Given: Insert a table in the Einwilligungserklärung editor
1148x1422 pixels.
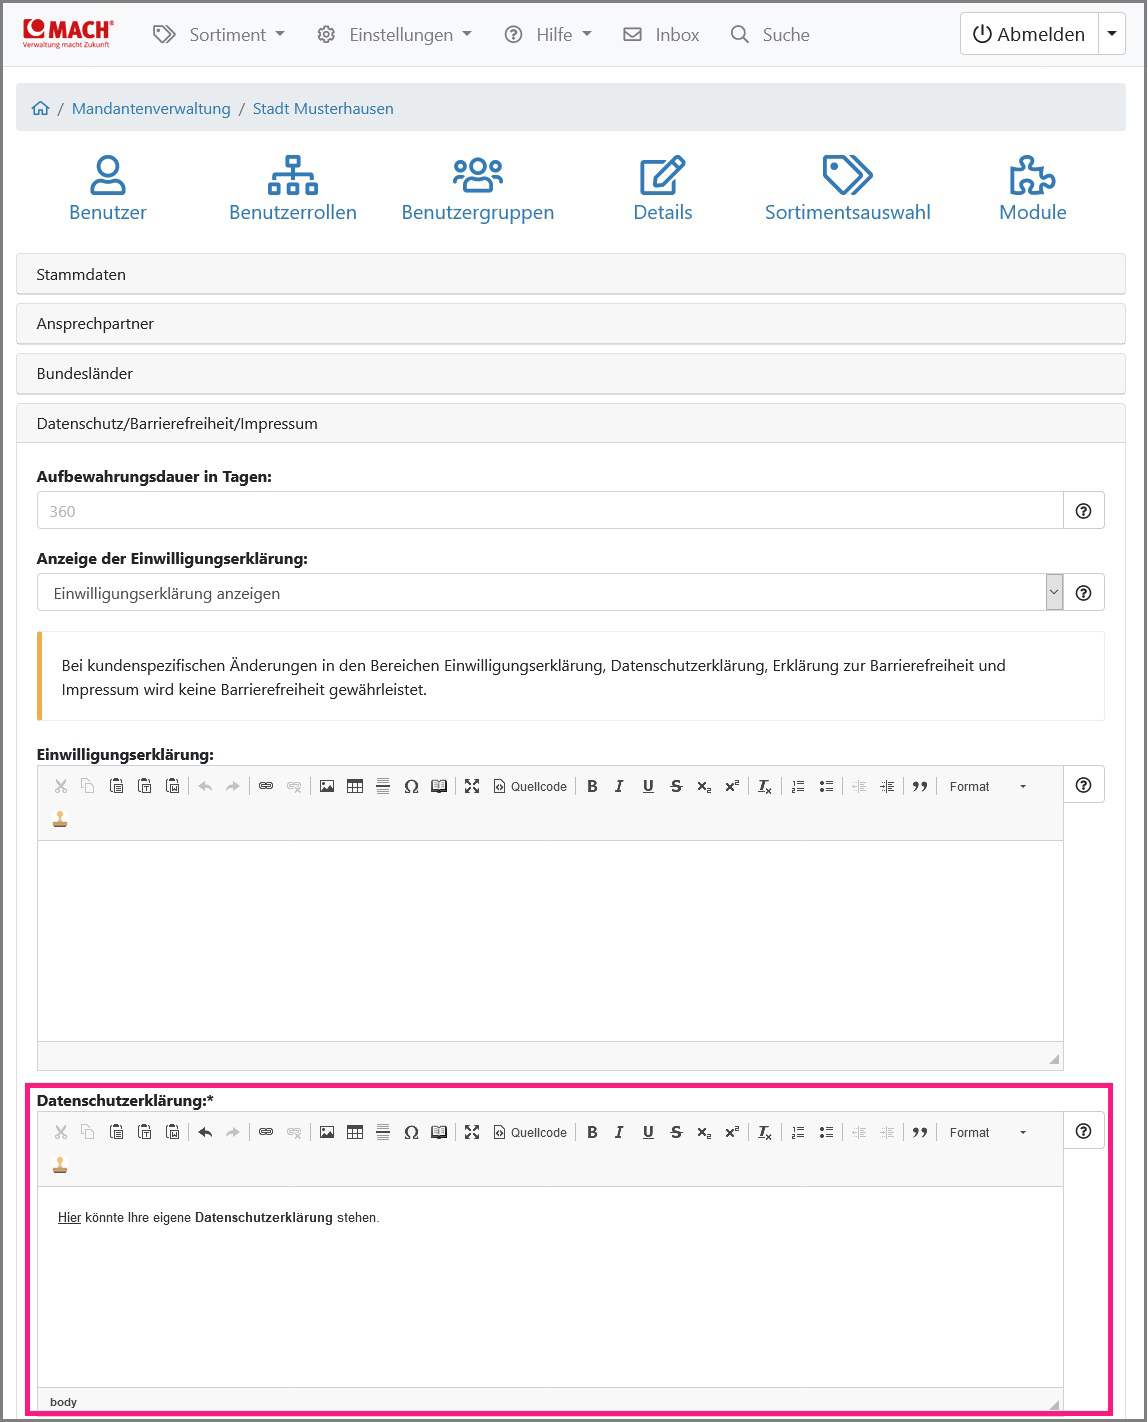Looking at the screenshot, I should (x=355, y=786).
